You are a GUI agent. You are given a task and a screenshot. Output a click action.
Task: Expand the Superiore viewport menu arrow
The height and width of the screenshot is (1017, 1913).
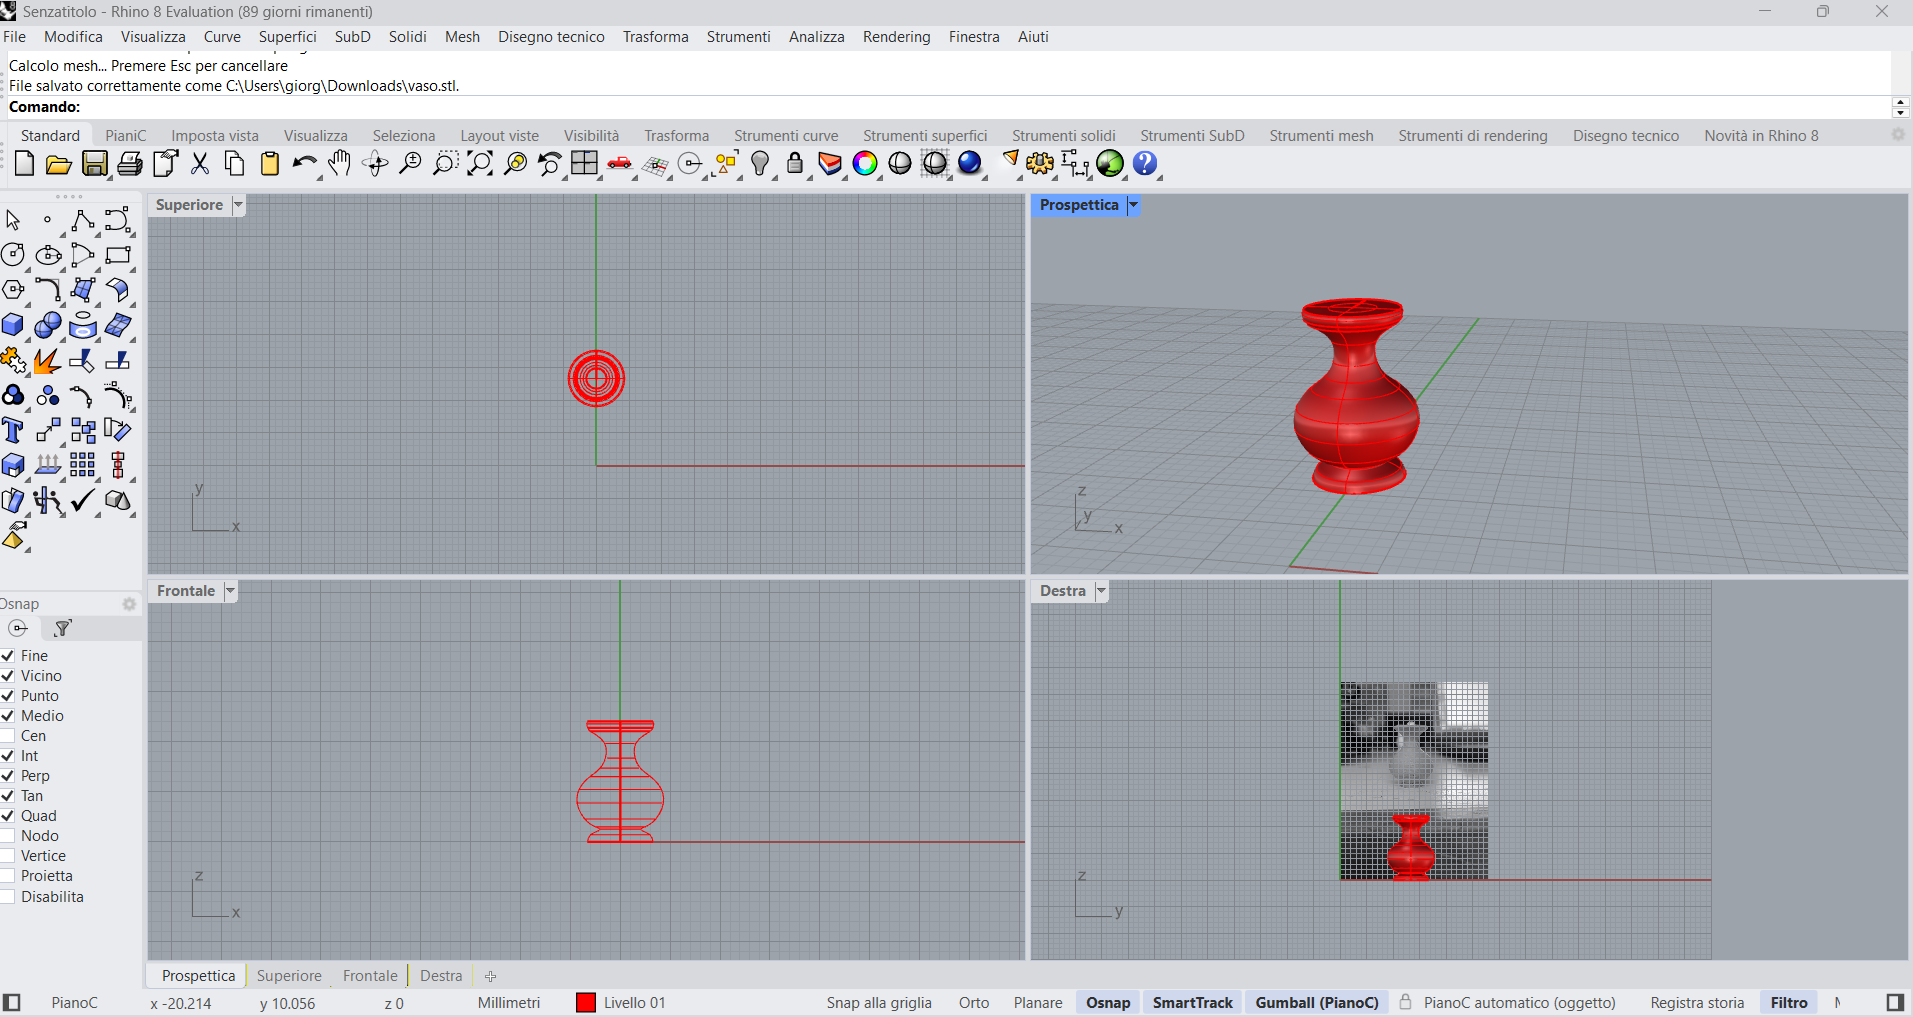238,205
